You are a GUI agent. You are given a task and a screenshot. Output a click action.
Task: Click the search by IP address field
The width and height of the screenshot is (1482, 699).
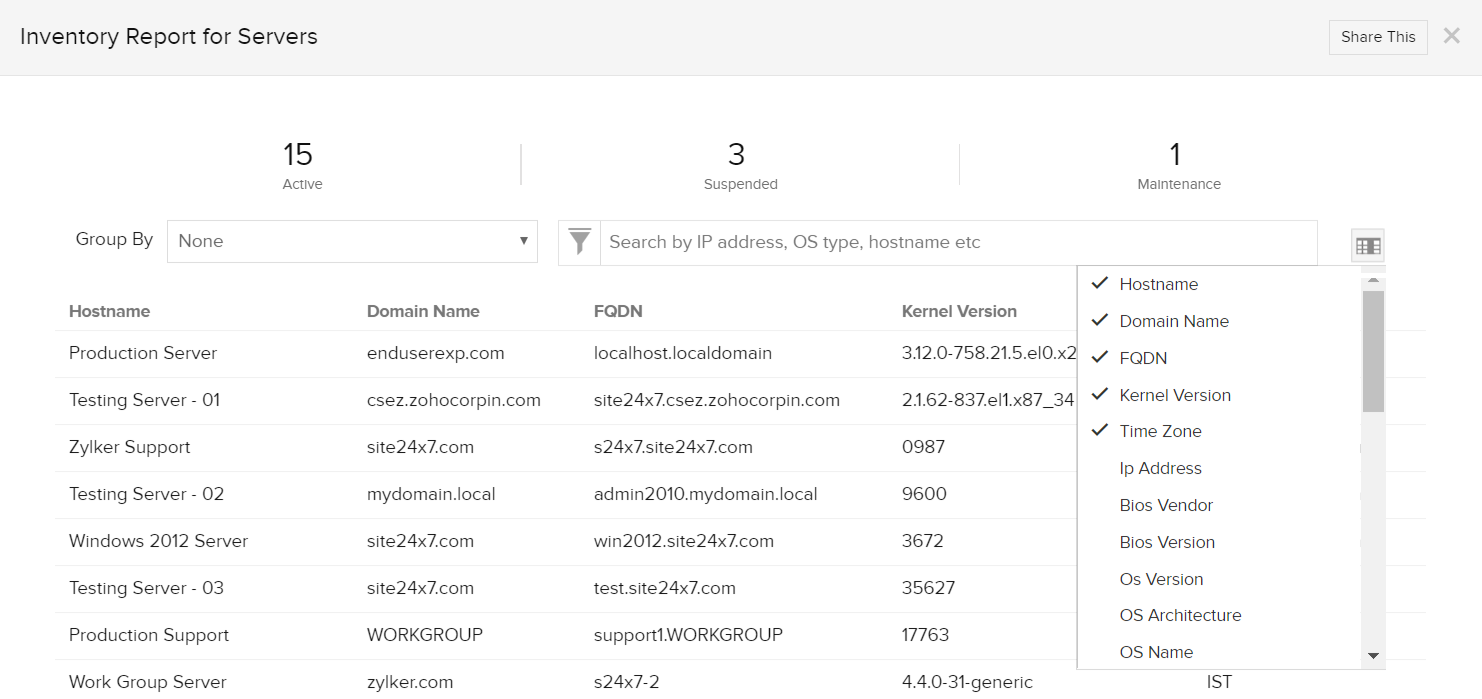coord(900,242)
